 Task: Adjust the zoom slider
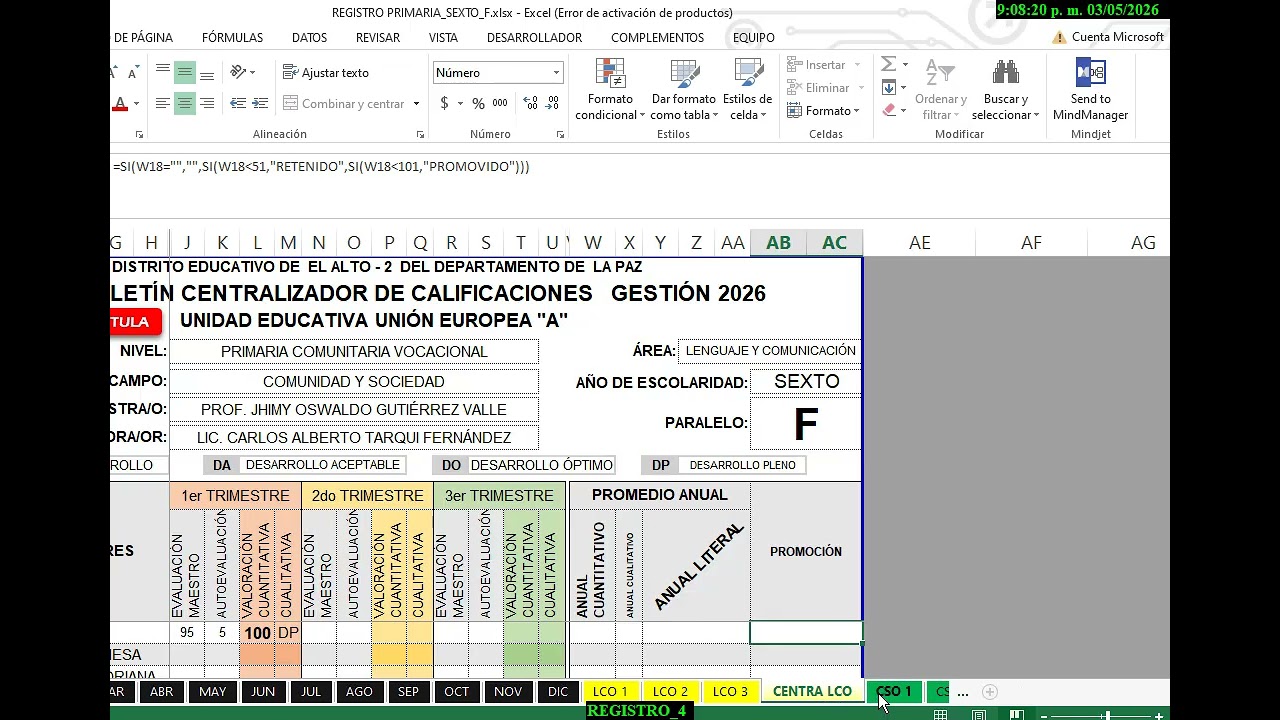[1106, 715]
